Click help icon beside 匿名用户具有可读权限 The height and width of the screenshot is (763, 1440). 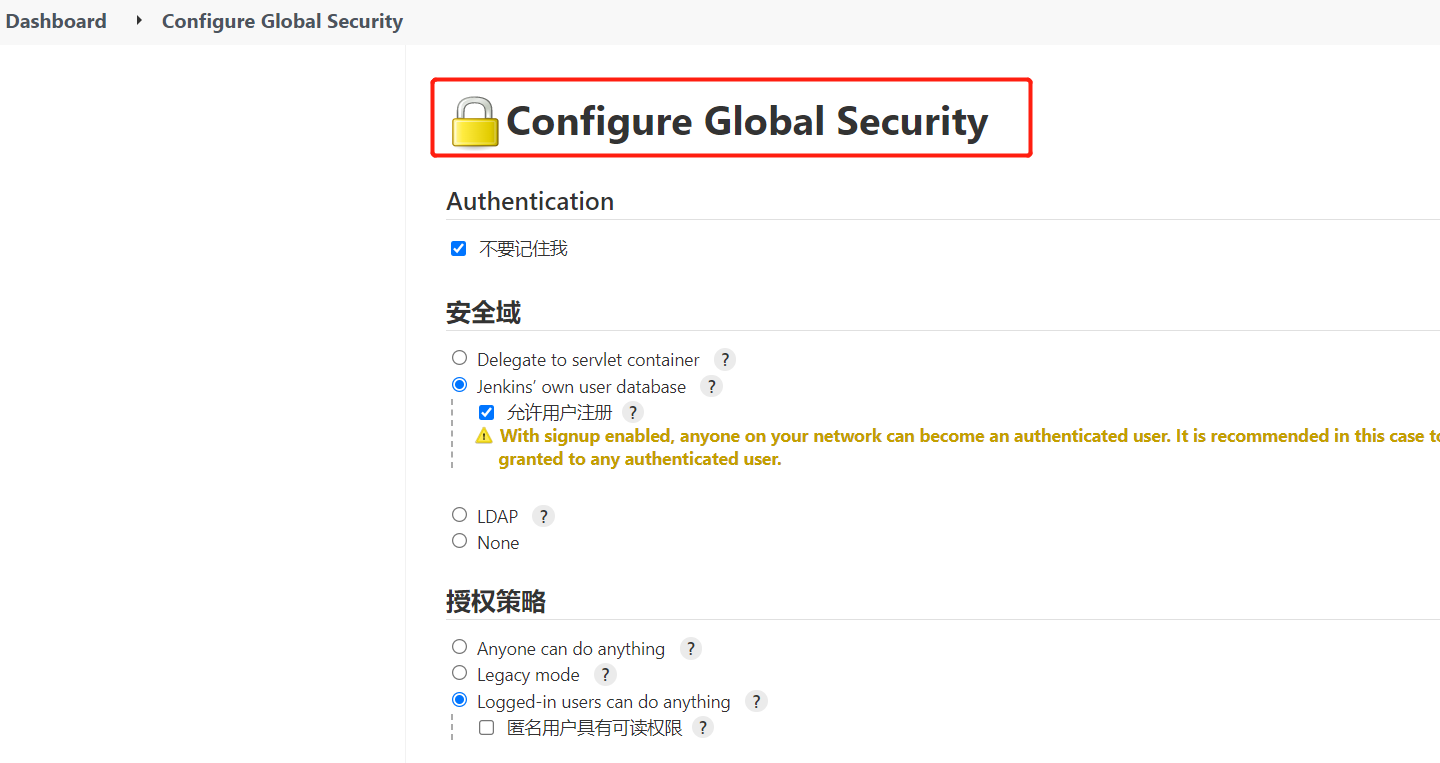click(704, 728)
